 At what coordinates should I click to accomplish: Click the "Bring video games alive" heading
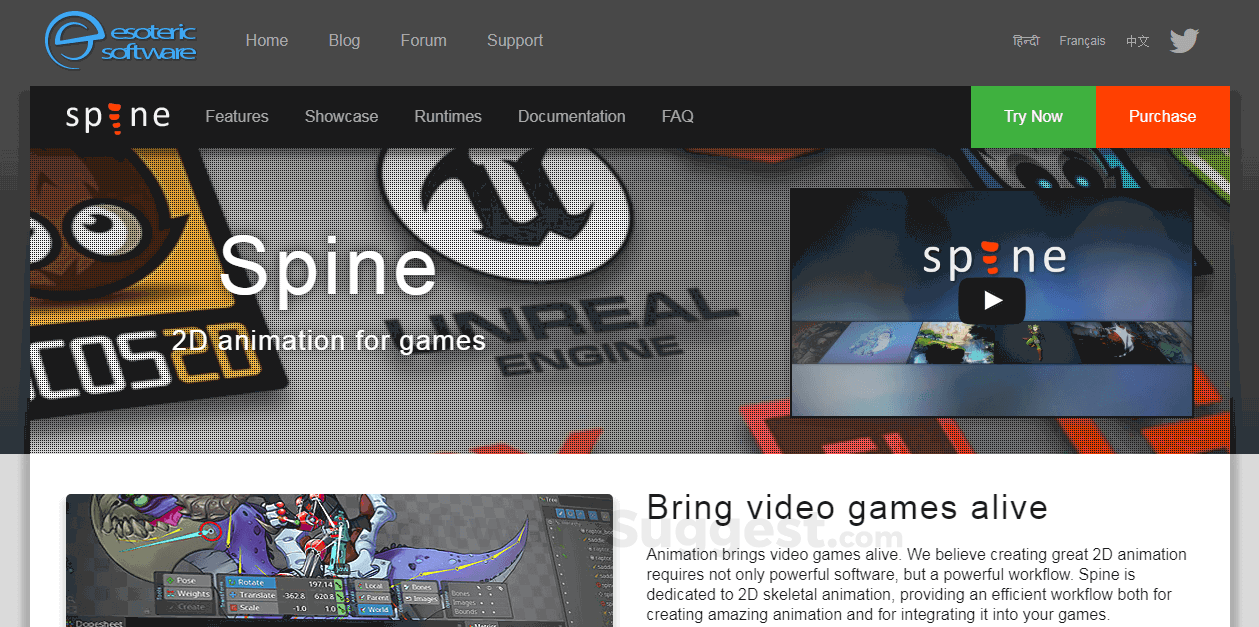coord(847,507)
